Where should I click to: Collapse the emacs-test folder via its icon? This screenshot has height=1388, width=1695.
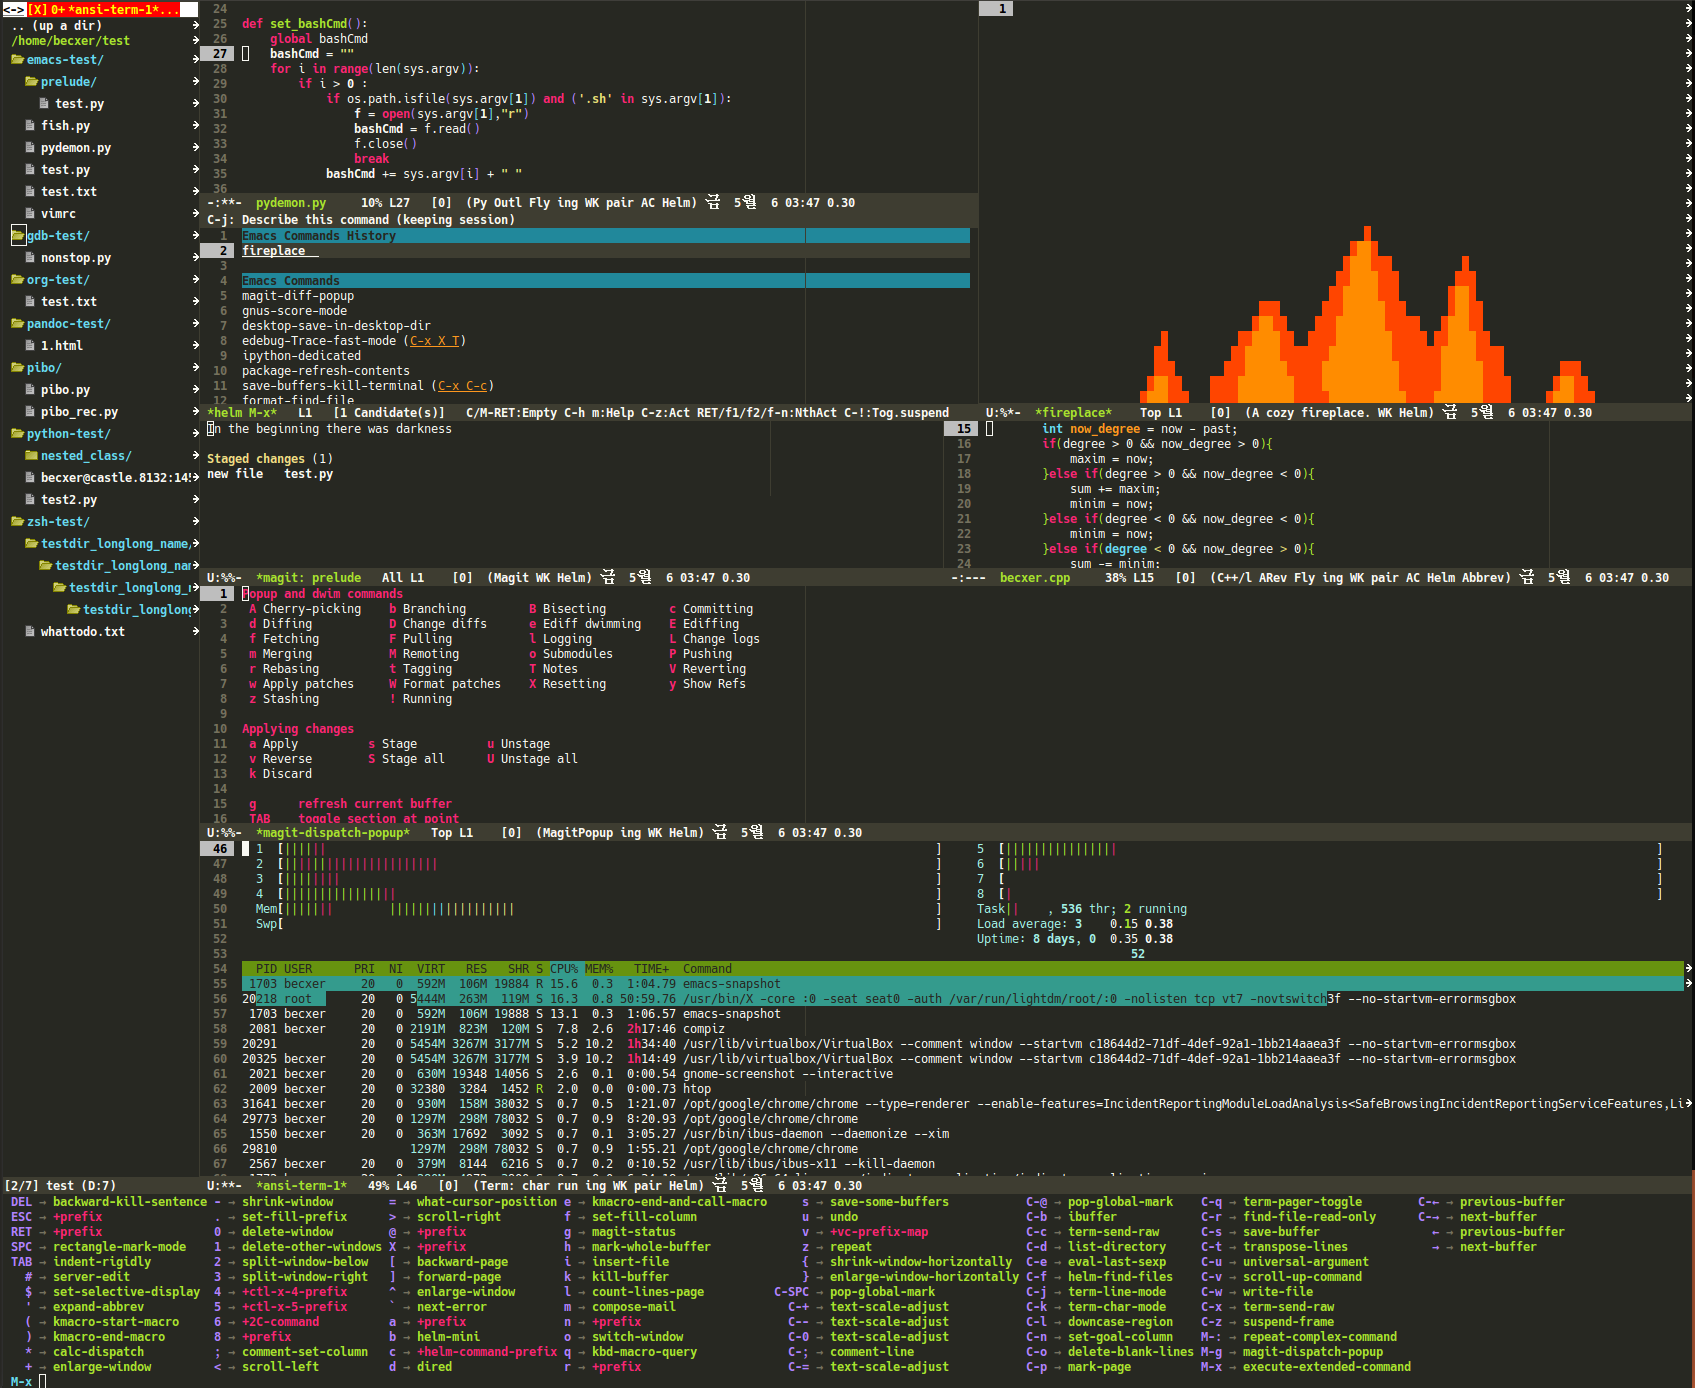tap(18, 60)
